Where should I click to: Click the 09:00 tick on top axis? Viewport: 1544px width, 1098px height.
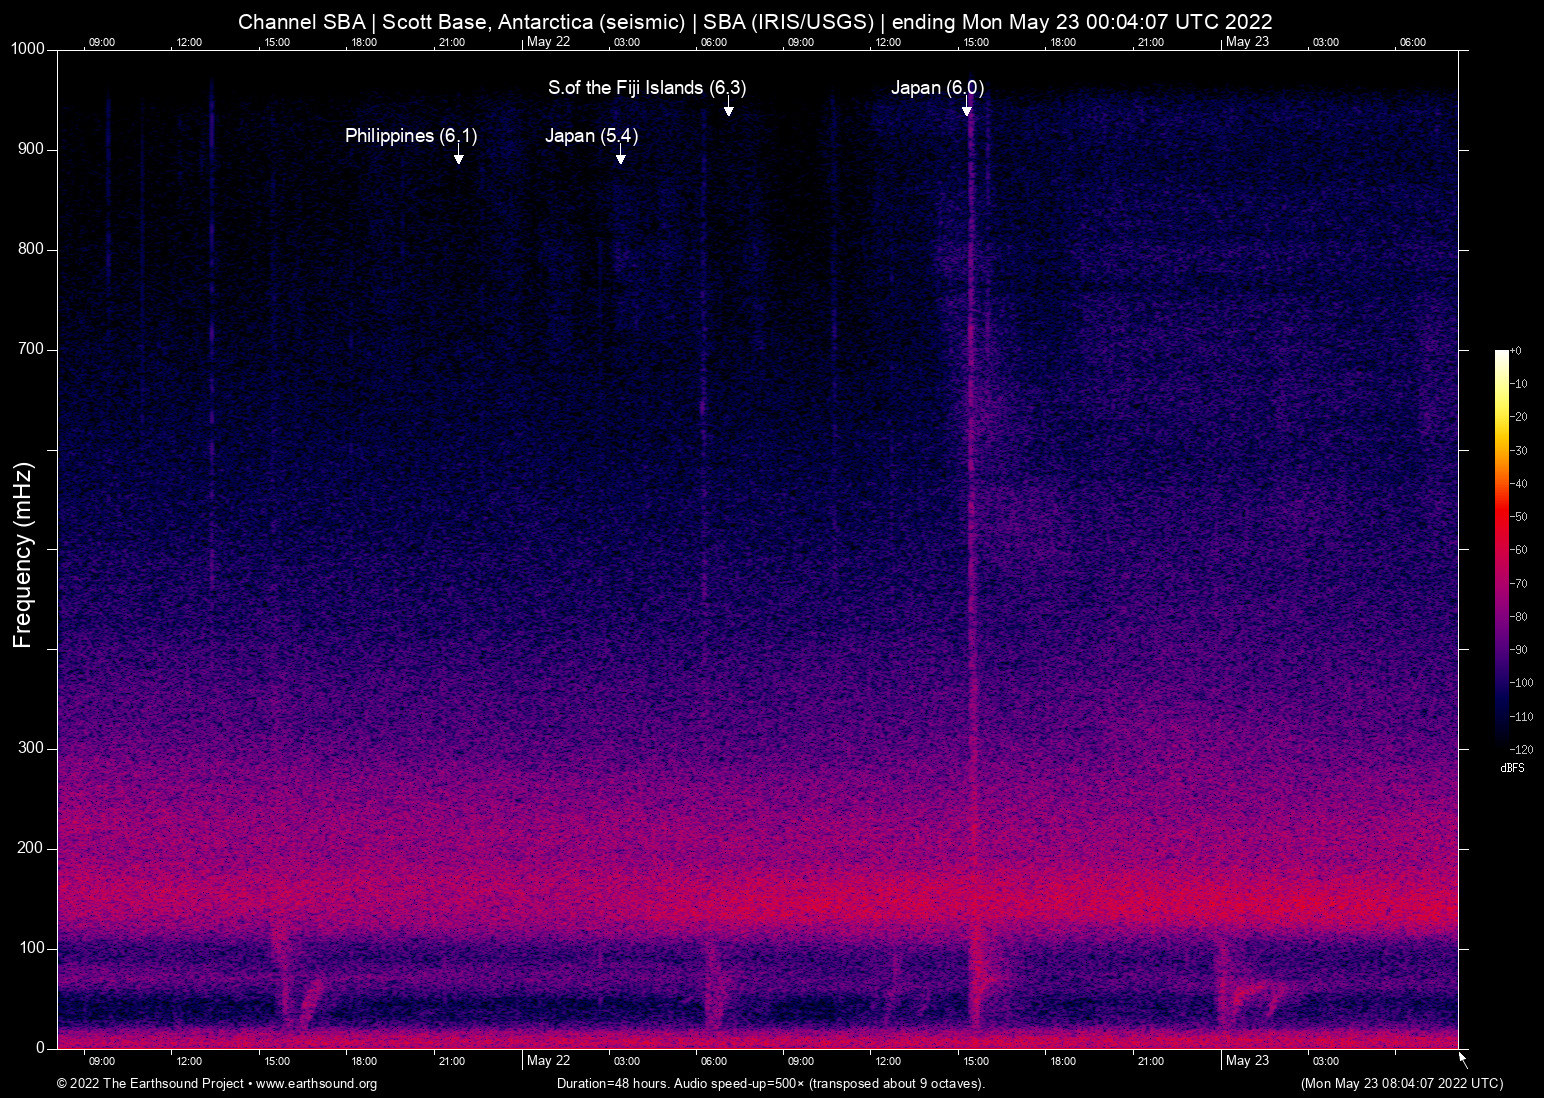click(x=101, y=42)
